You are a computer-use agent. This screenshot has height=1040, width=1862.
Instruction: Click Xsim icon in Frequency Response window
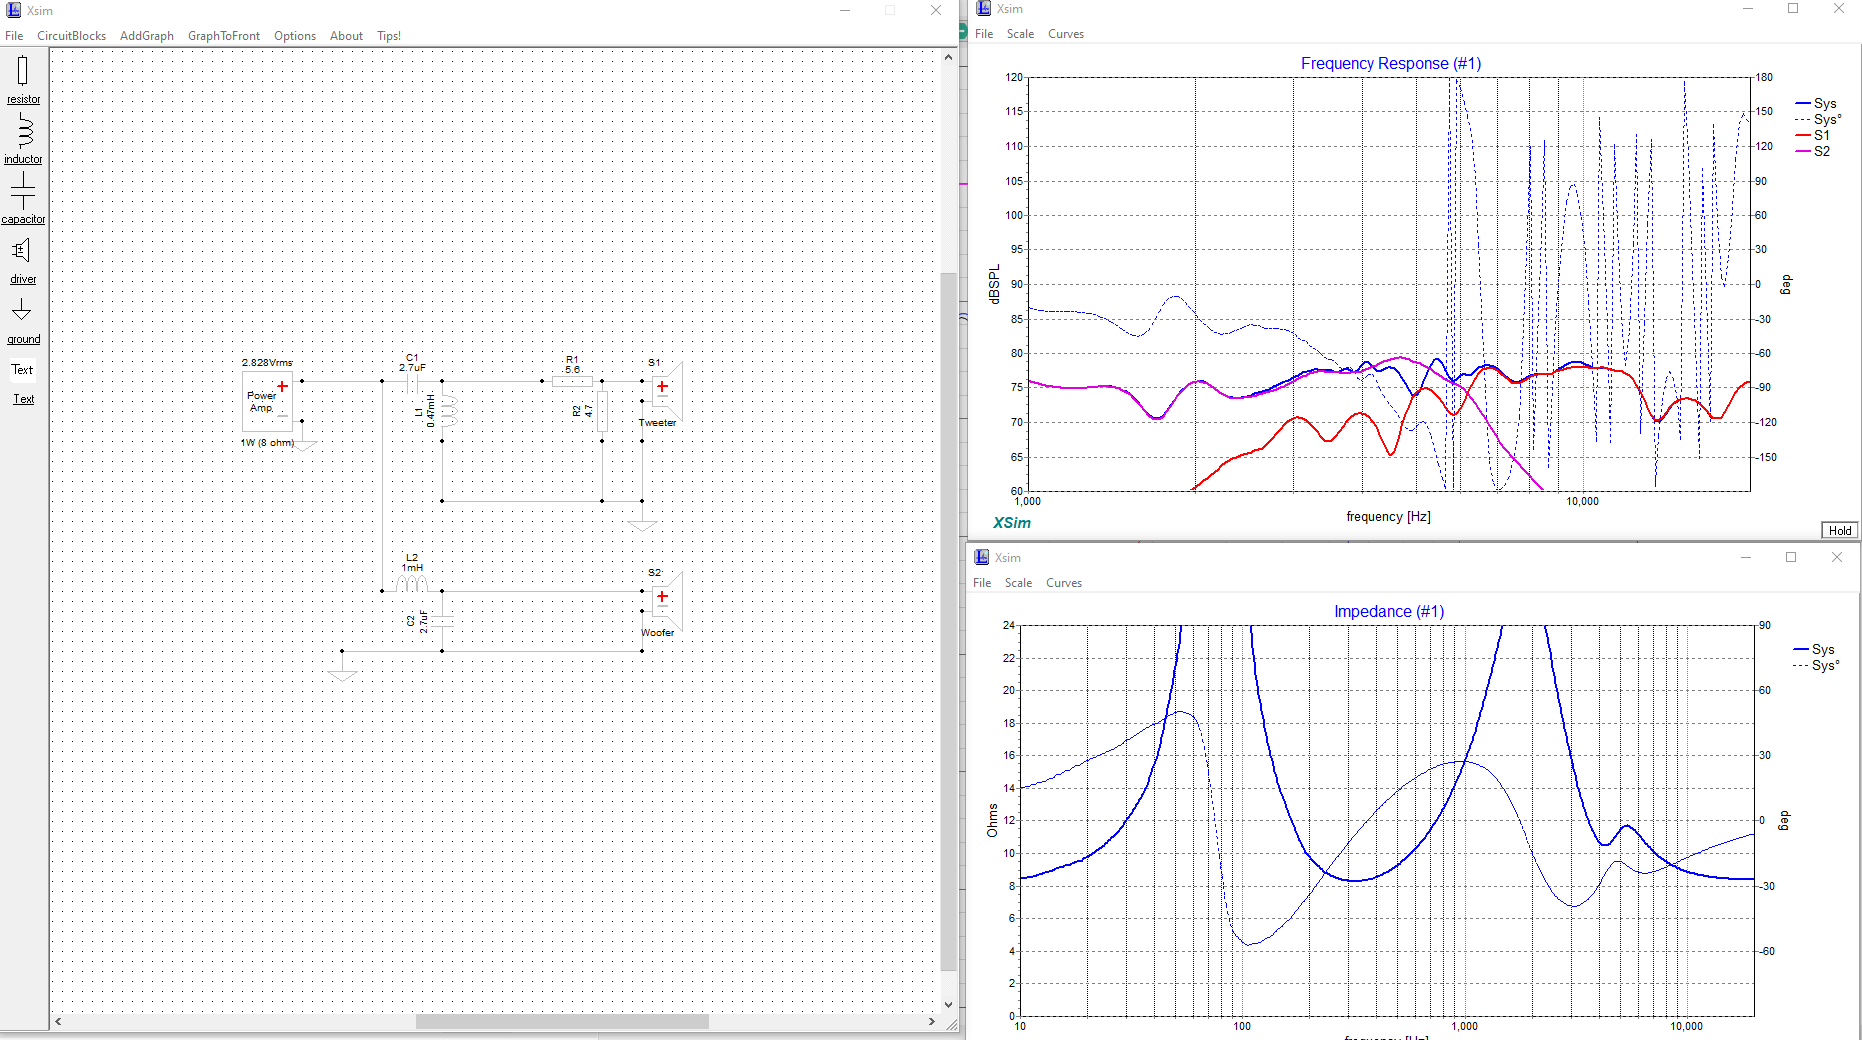click(x=983, y=8)
